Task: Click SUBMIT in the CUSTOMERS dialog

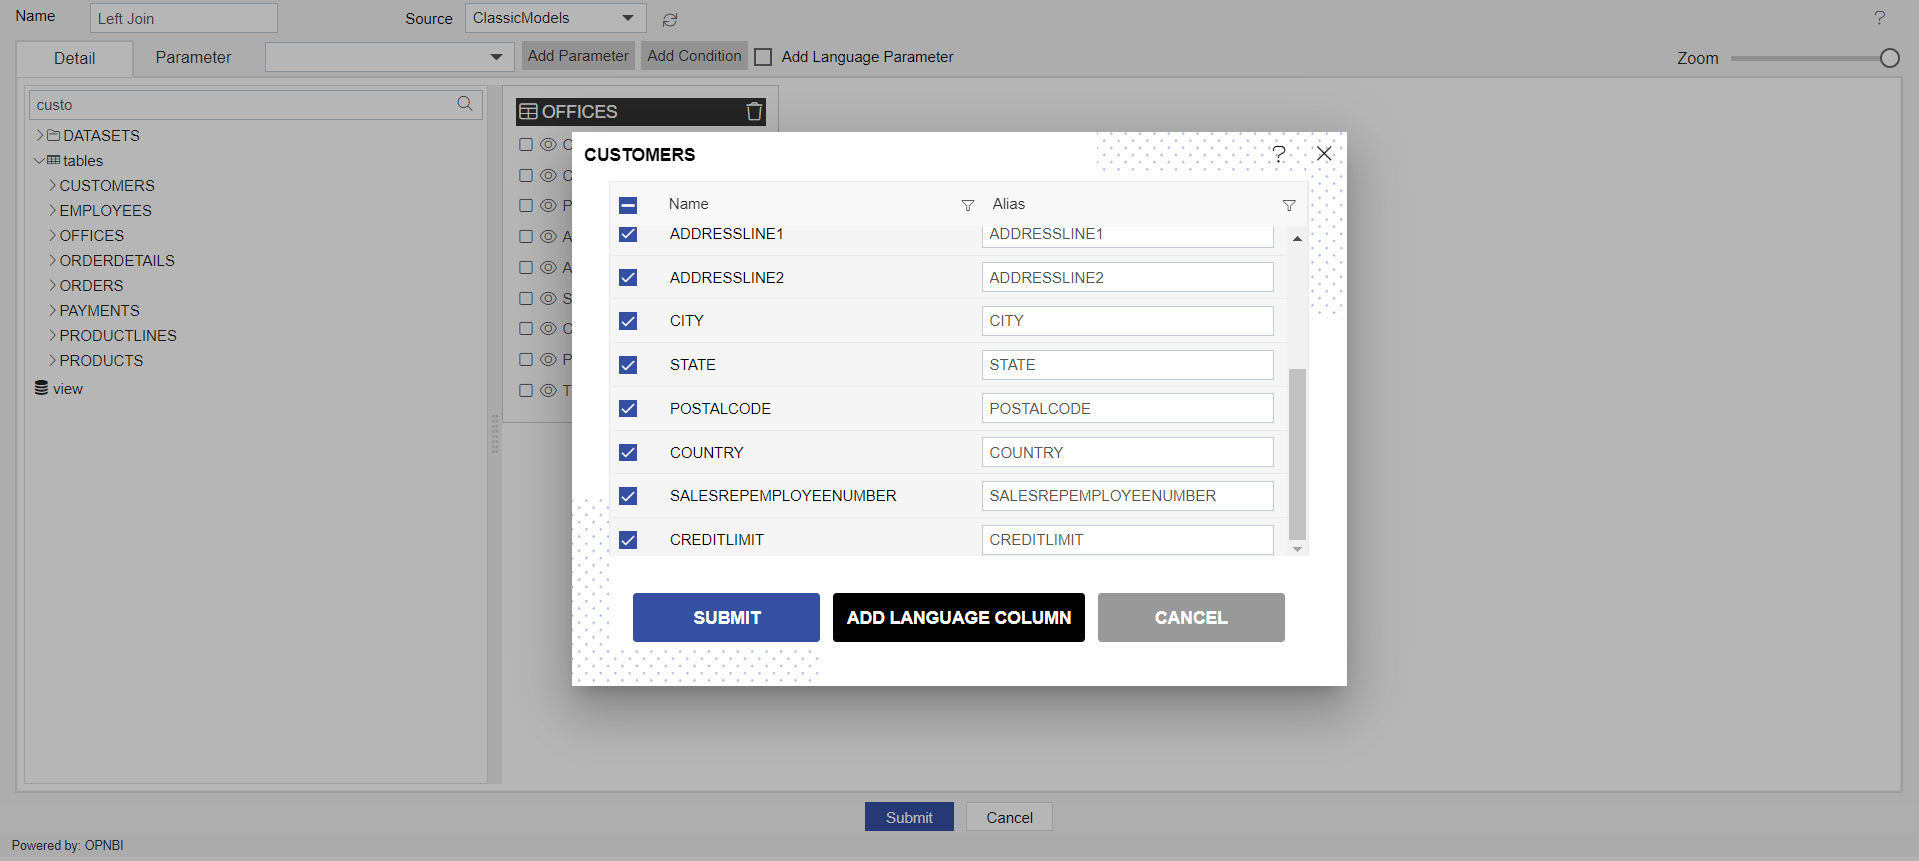Action: 726,617
